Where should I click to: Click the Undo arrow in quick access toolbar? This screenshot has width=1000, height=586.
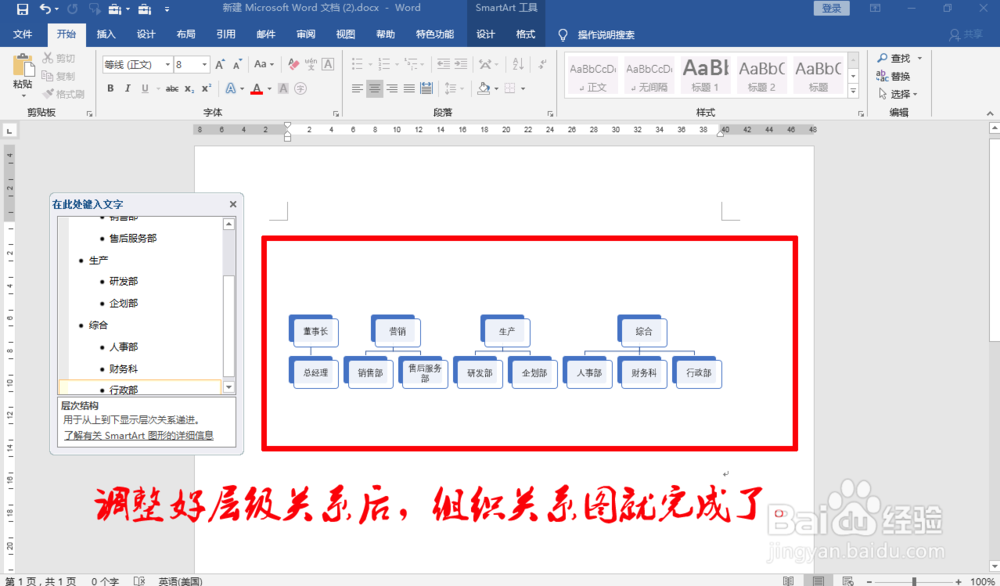[46, 8]
